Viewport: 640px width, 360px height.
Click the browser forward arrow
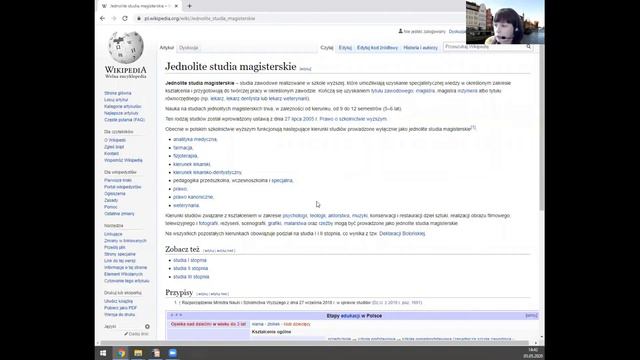tap(113, 18)
